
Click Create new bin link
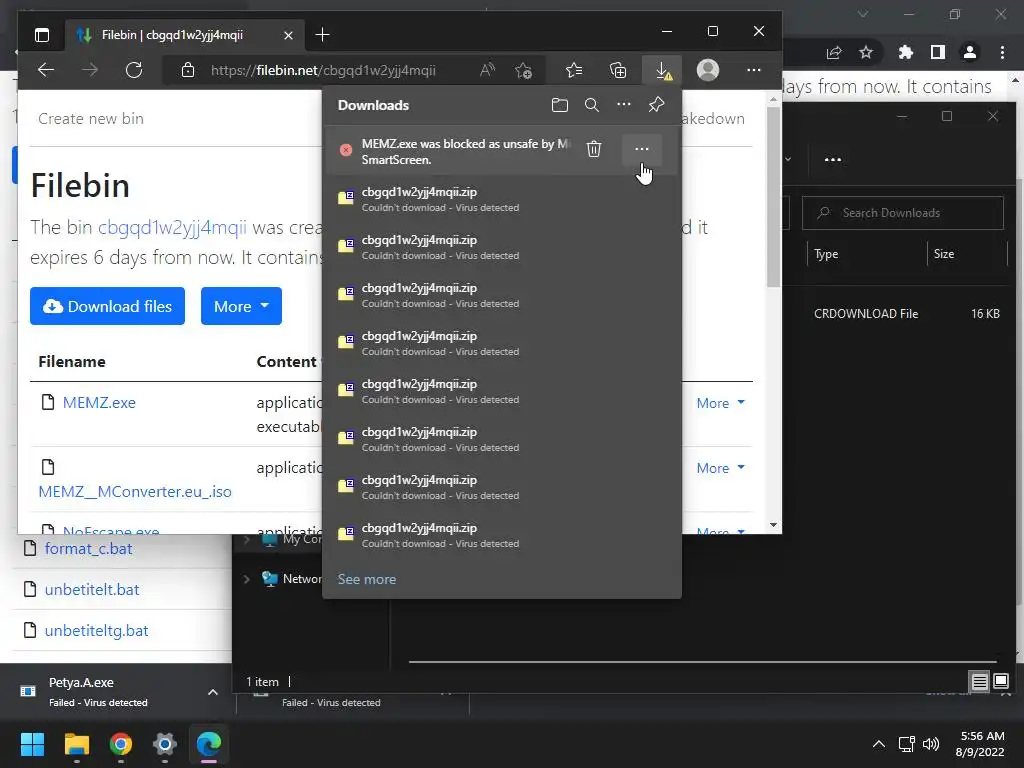pyautogui.click(x=91, y=119)
